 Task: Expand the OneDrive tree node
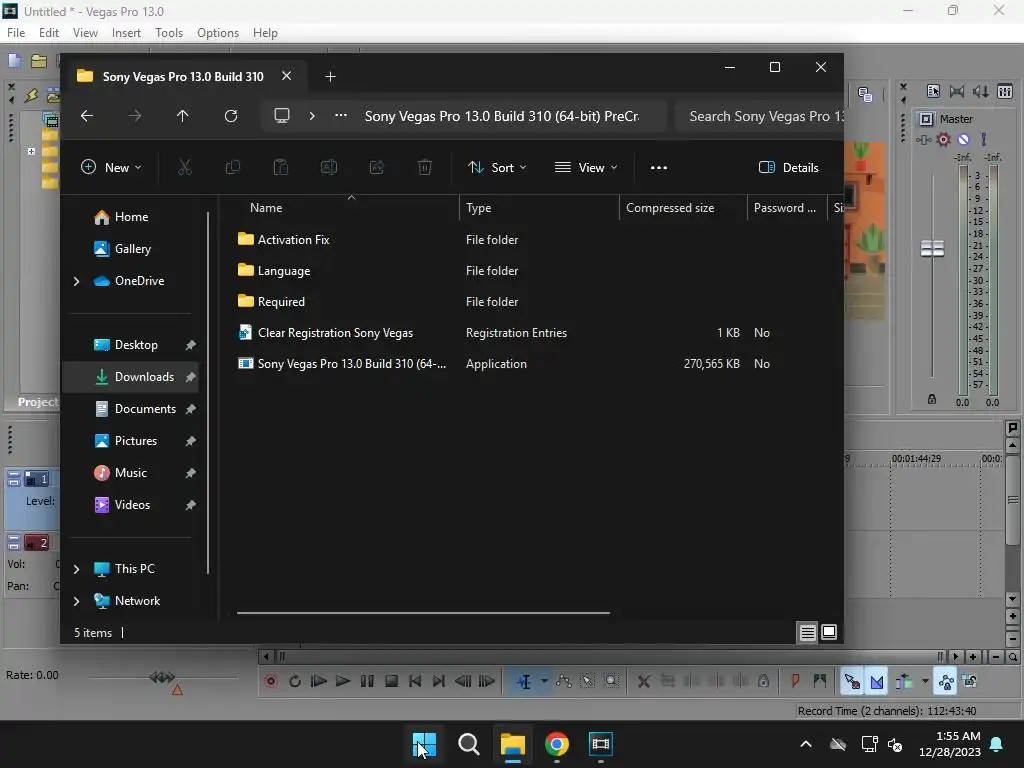76,281
